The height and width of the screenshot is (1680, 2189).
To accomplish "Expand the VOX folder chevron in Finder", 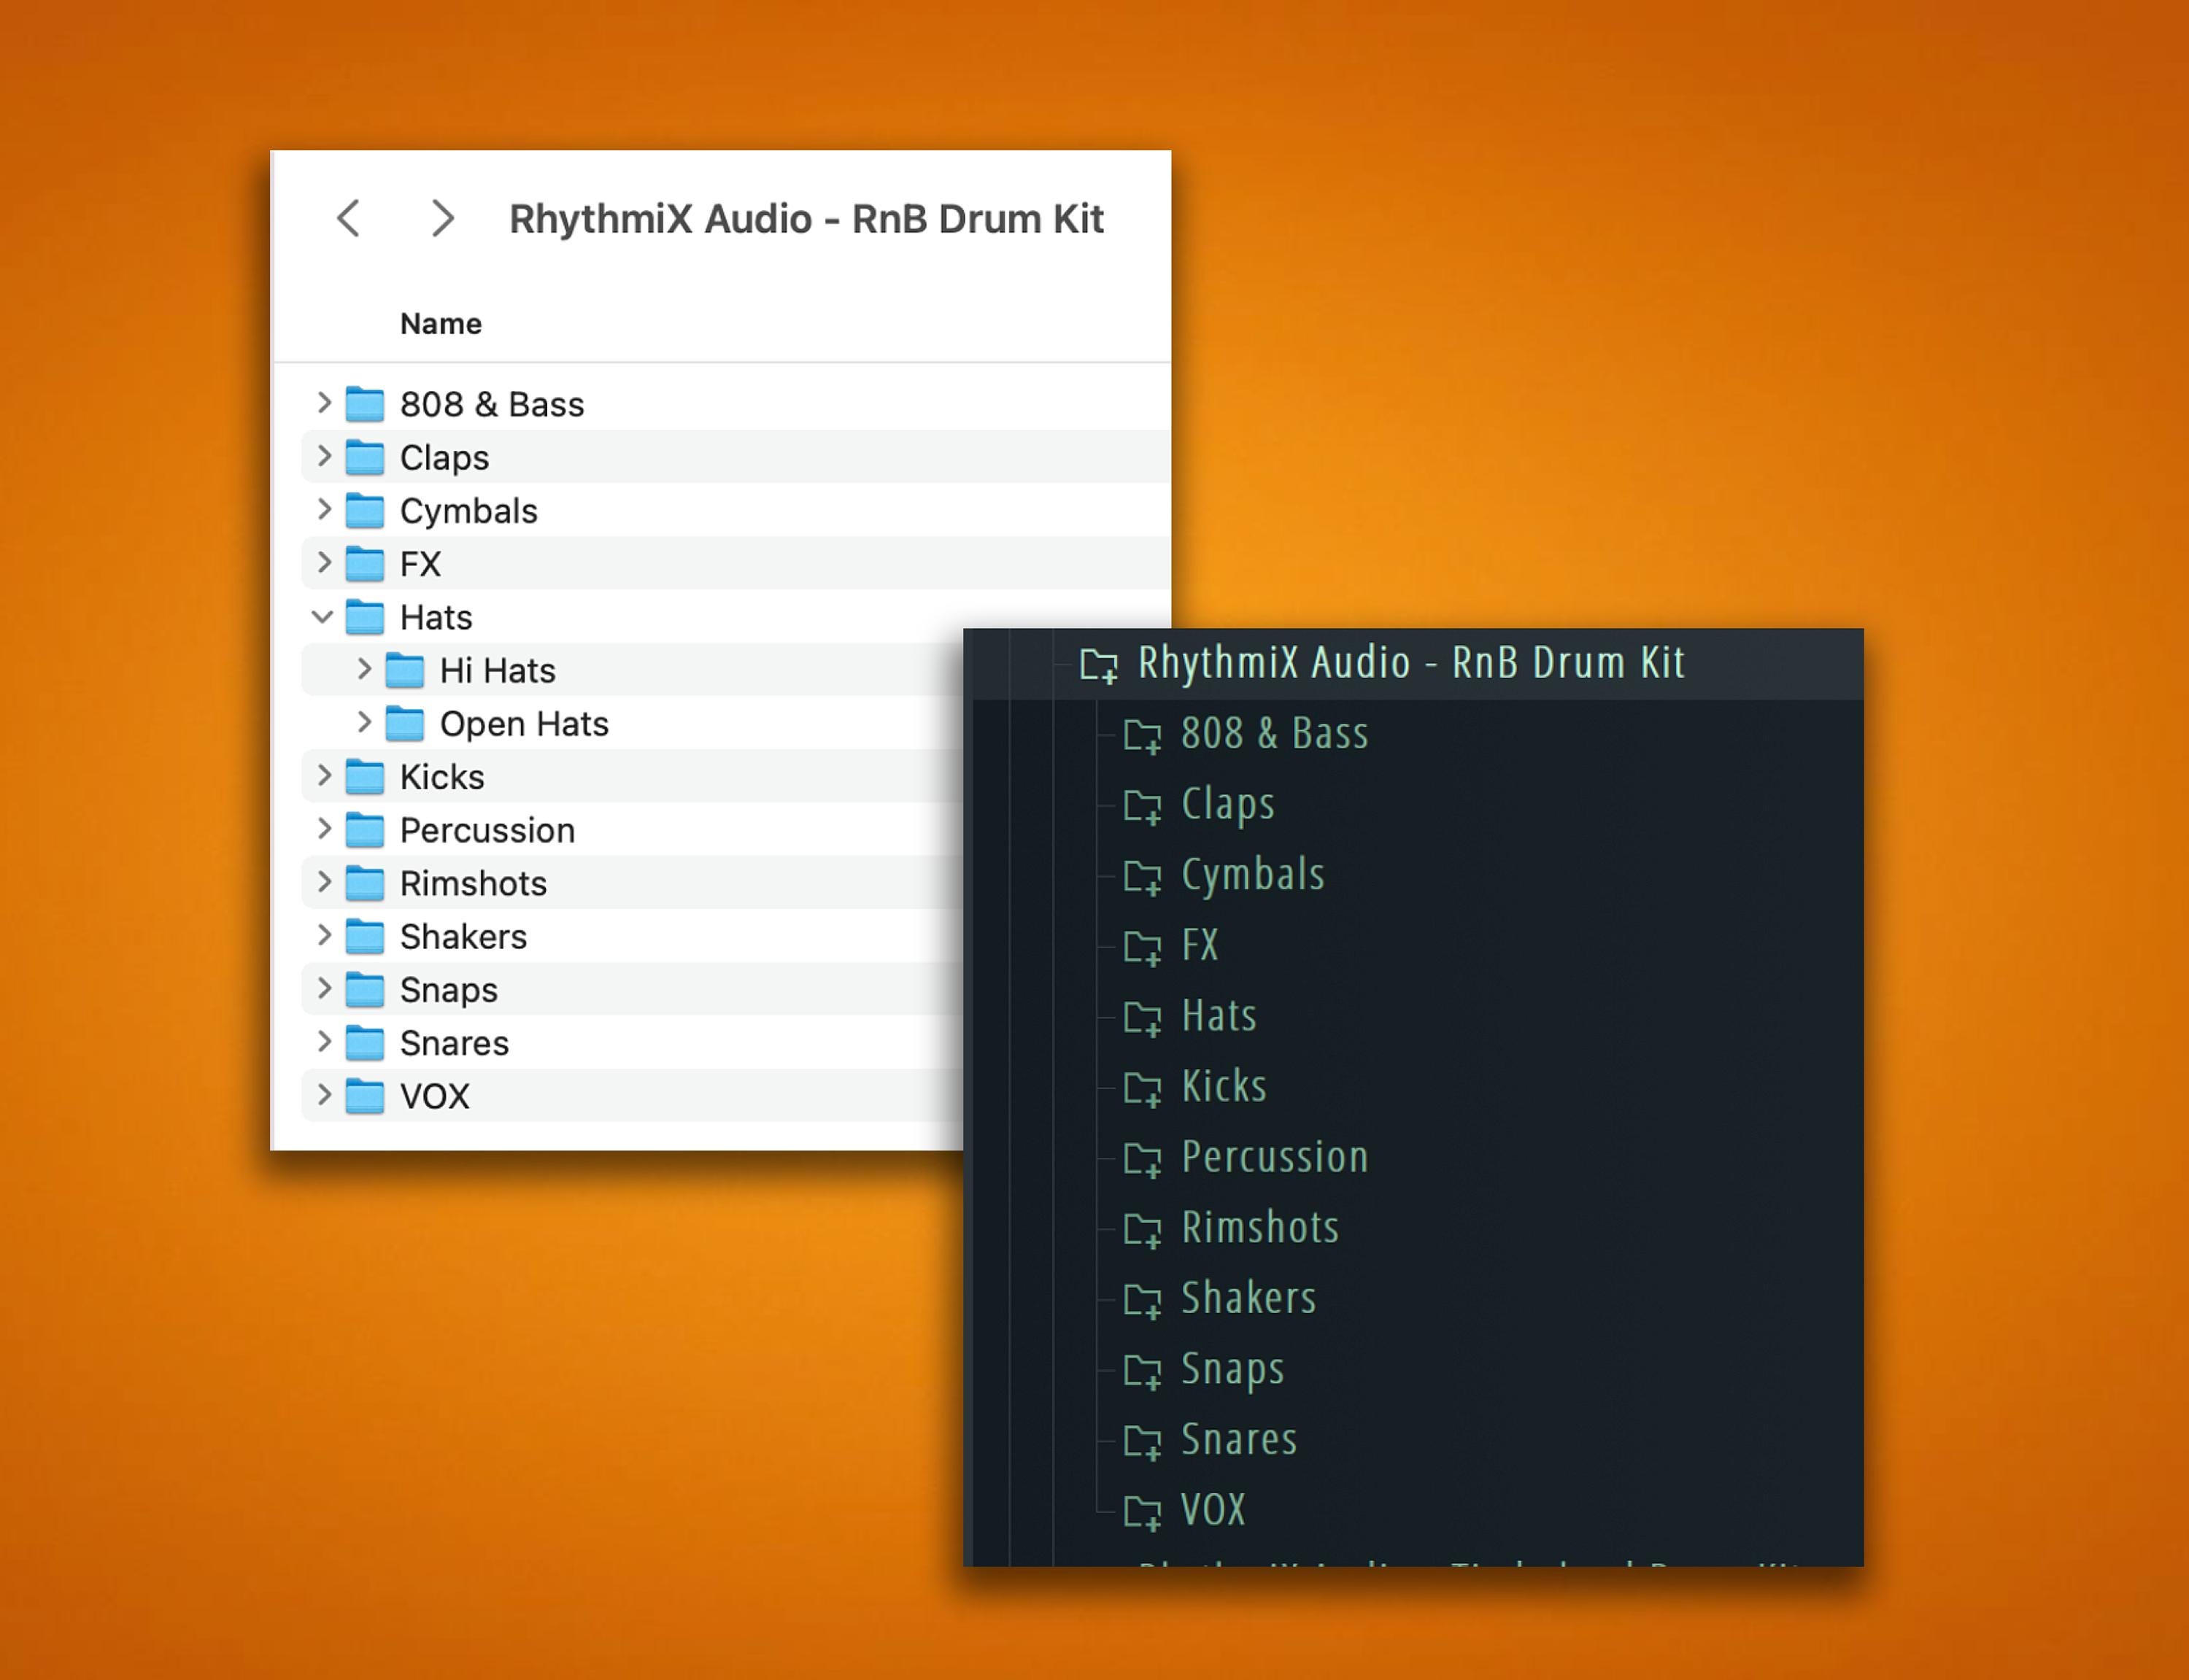I will pyautogui.click(x=324, y=1094).
